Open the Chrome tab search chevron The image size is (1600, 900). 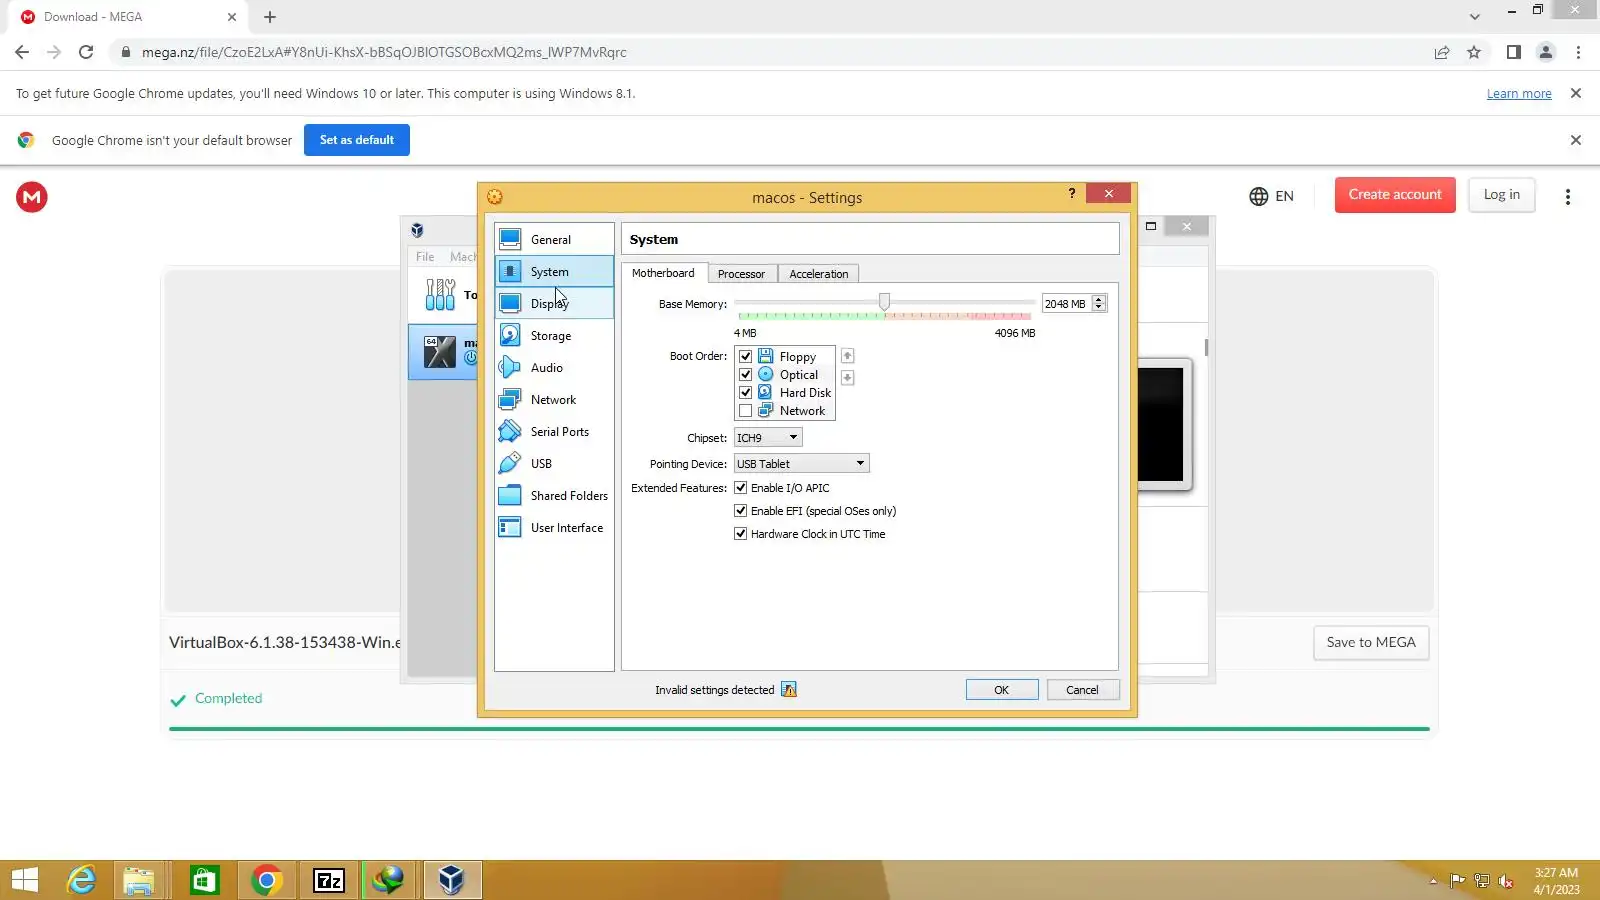pos(1474,17)
